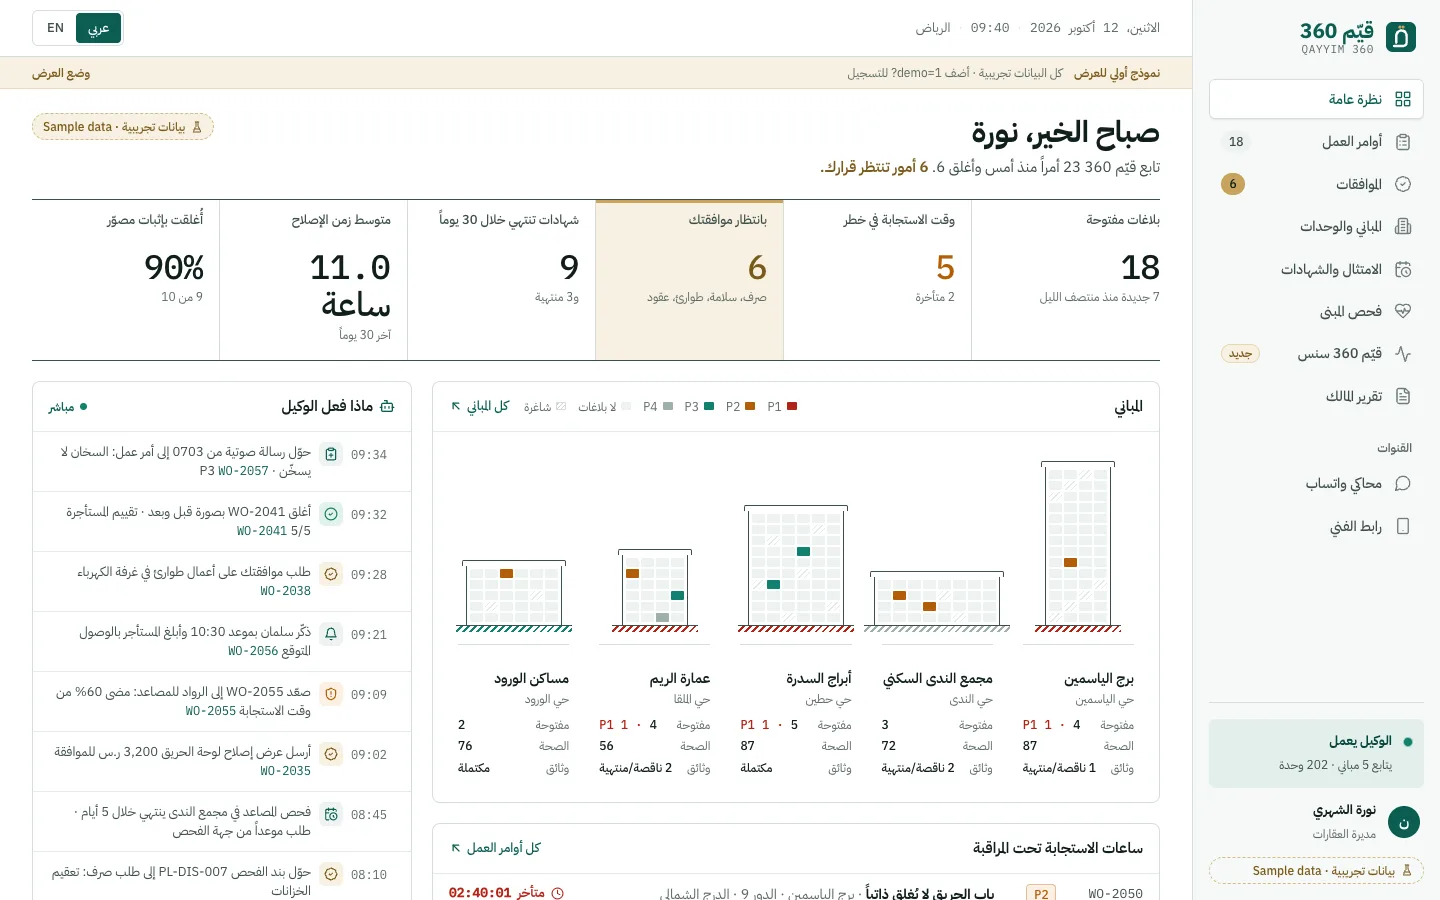This screenshot has width=1440, height=900.
Task: Open work order WO-2035 link
Action: click(285, 771)
